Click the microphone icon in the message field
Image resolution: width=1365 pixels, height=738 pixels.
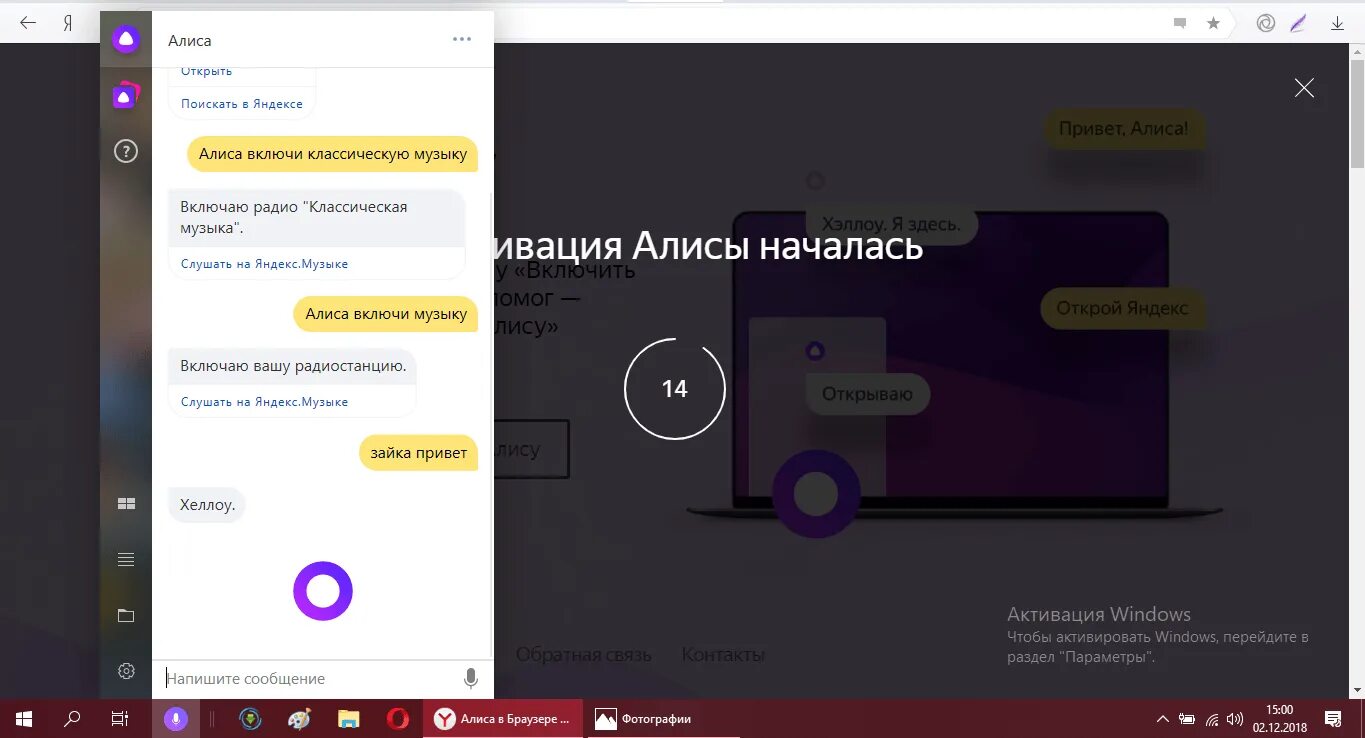471,679
